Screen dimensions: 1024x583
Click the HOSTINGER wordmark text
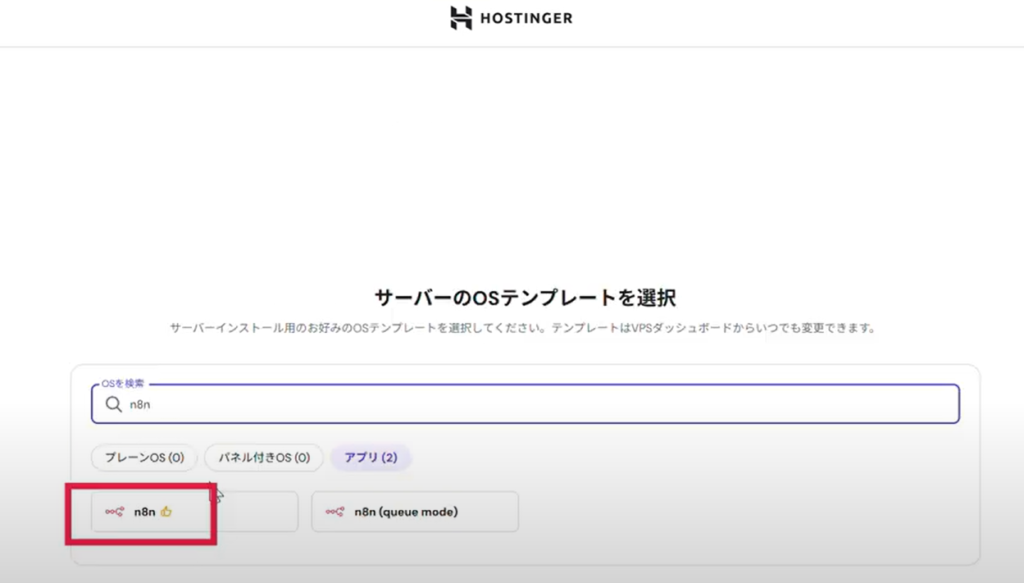526,18
